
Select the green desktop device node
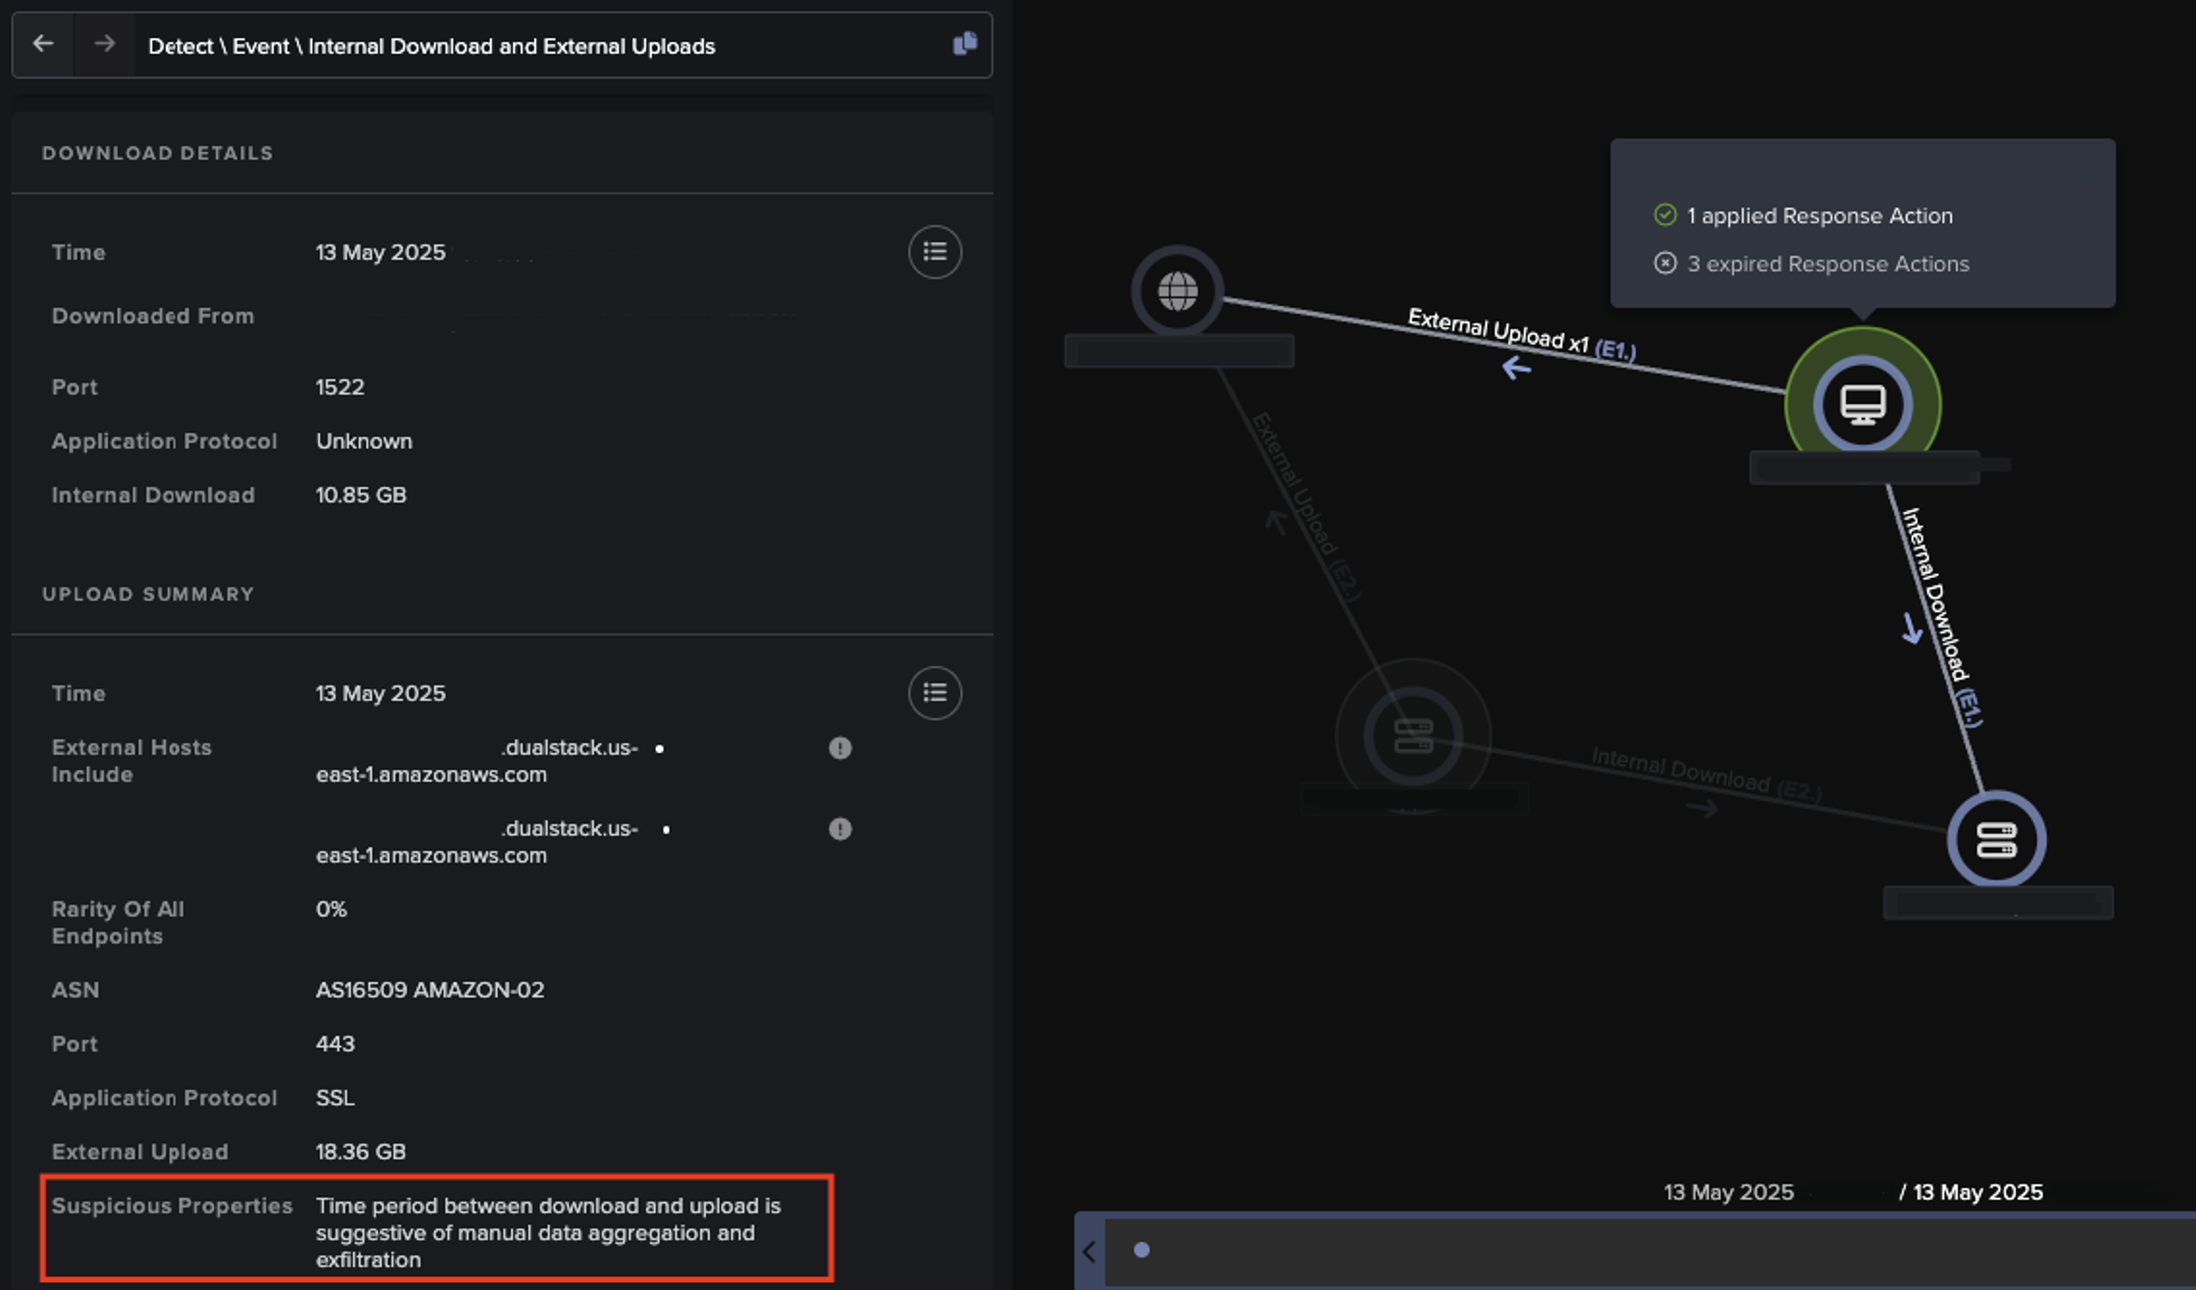click(1863, 405)
